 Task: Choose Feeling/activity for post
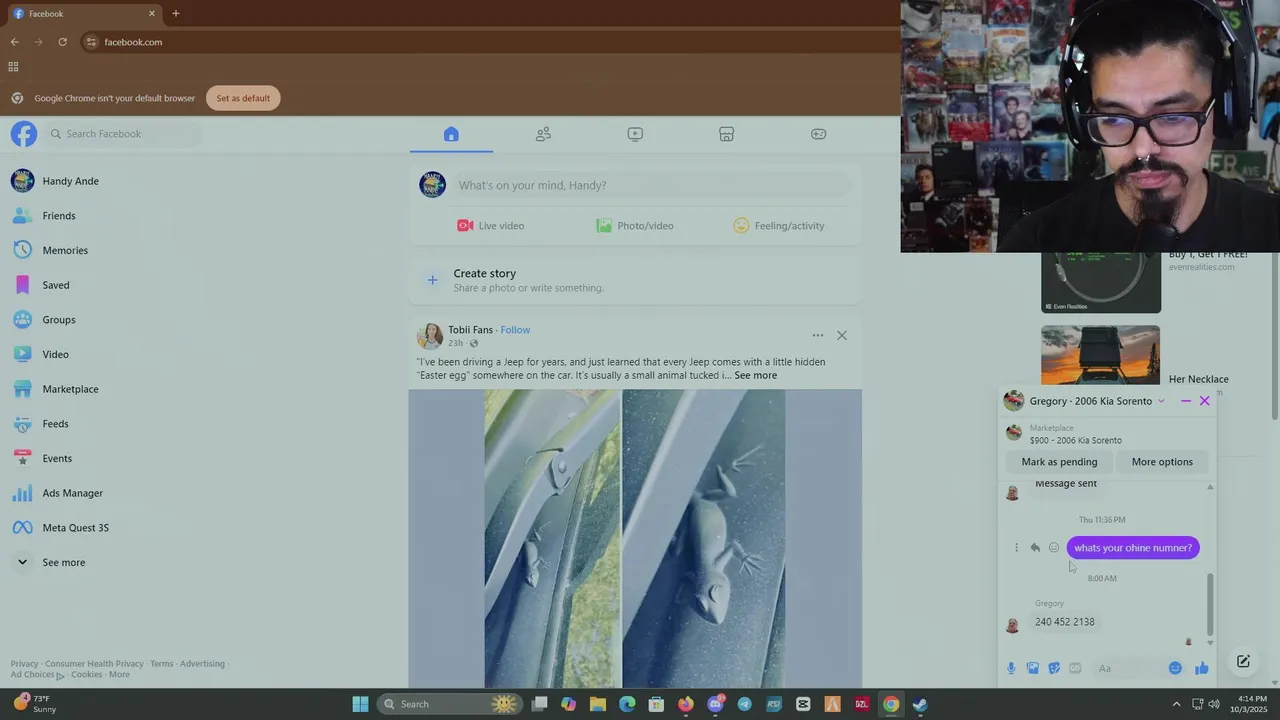779,226
